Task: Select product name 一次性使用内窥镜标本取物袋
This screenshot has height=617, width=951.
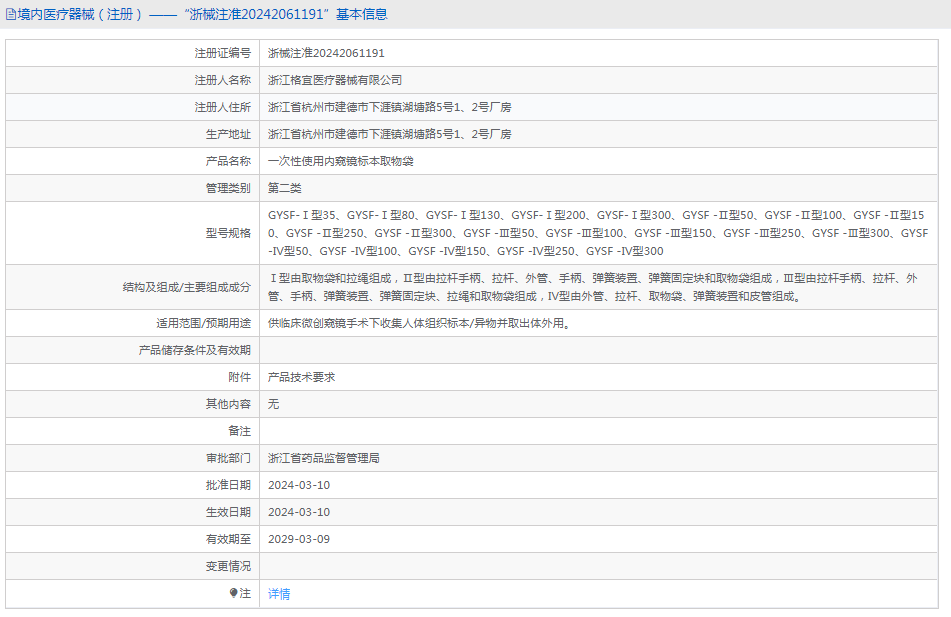Action: click(341, 161)
